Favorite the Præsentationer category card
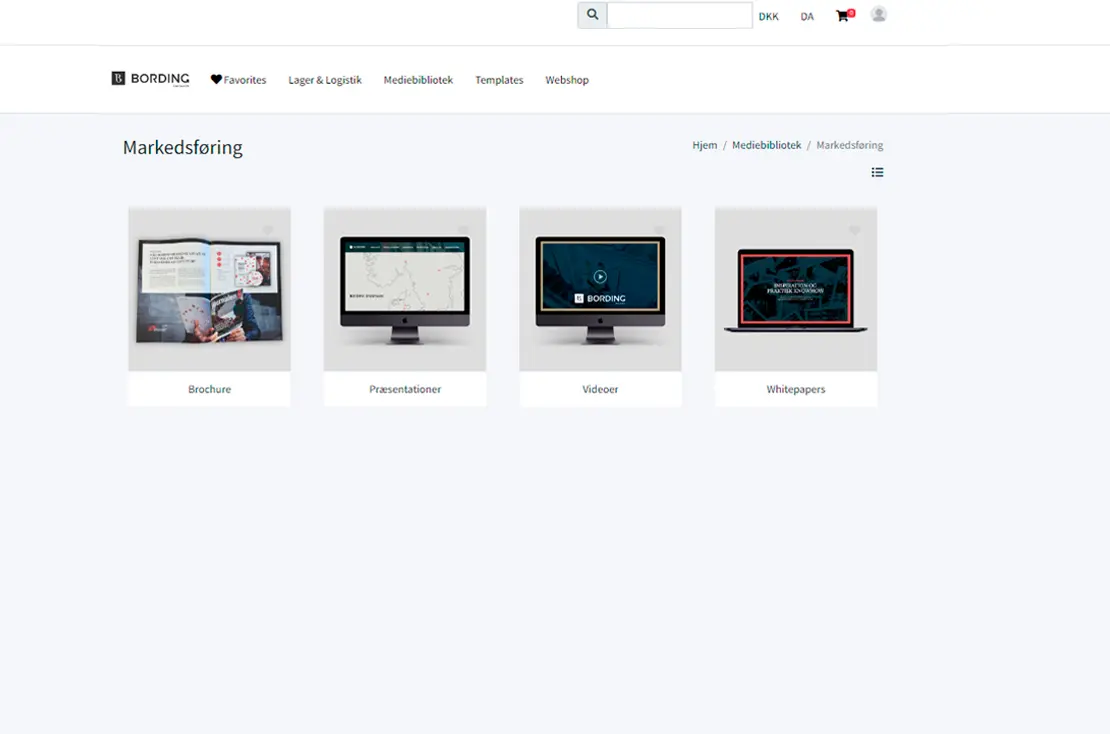This screenshot has height=734, width=1110. tap(462, 231)
